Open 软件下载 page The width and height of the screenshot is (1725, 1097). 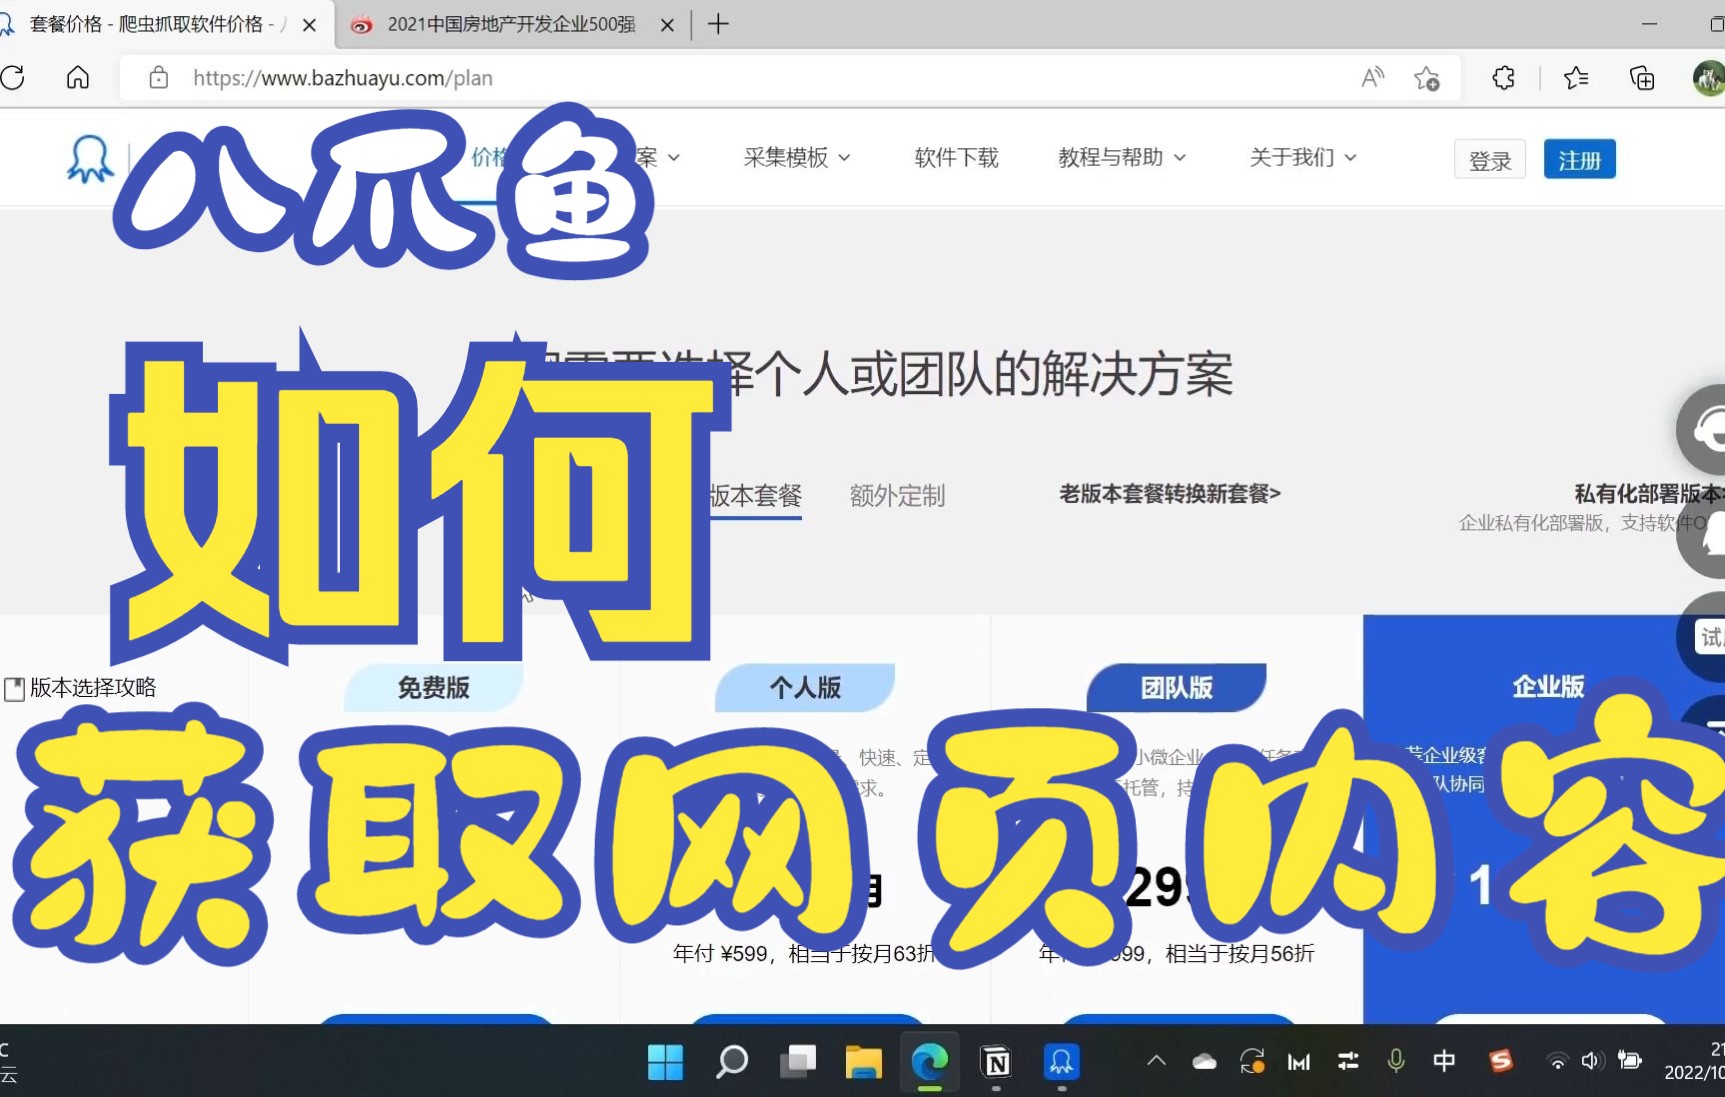pos(956,157)
